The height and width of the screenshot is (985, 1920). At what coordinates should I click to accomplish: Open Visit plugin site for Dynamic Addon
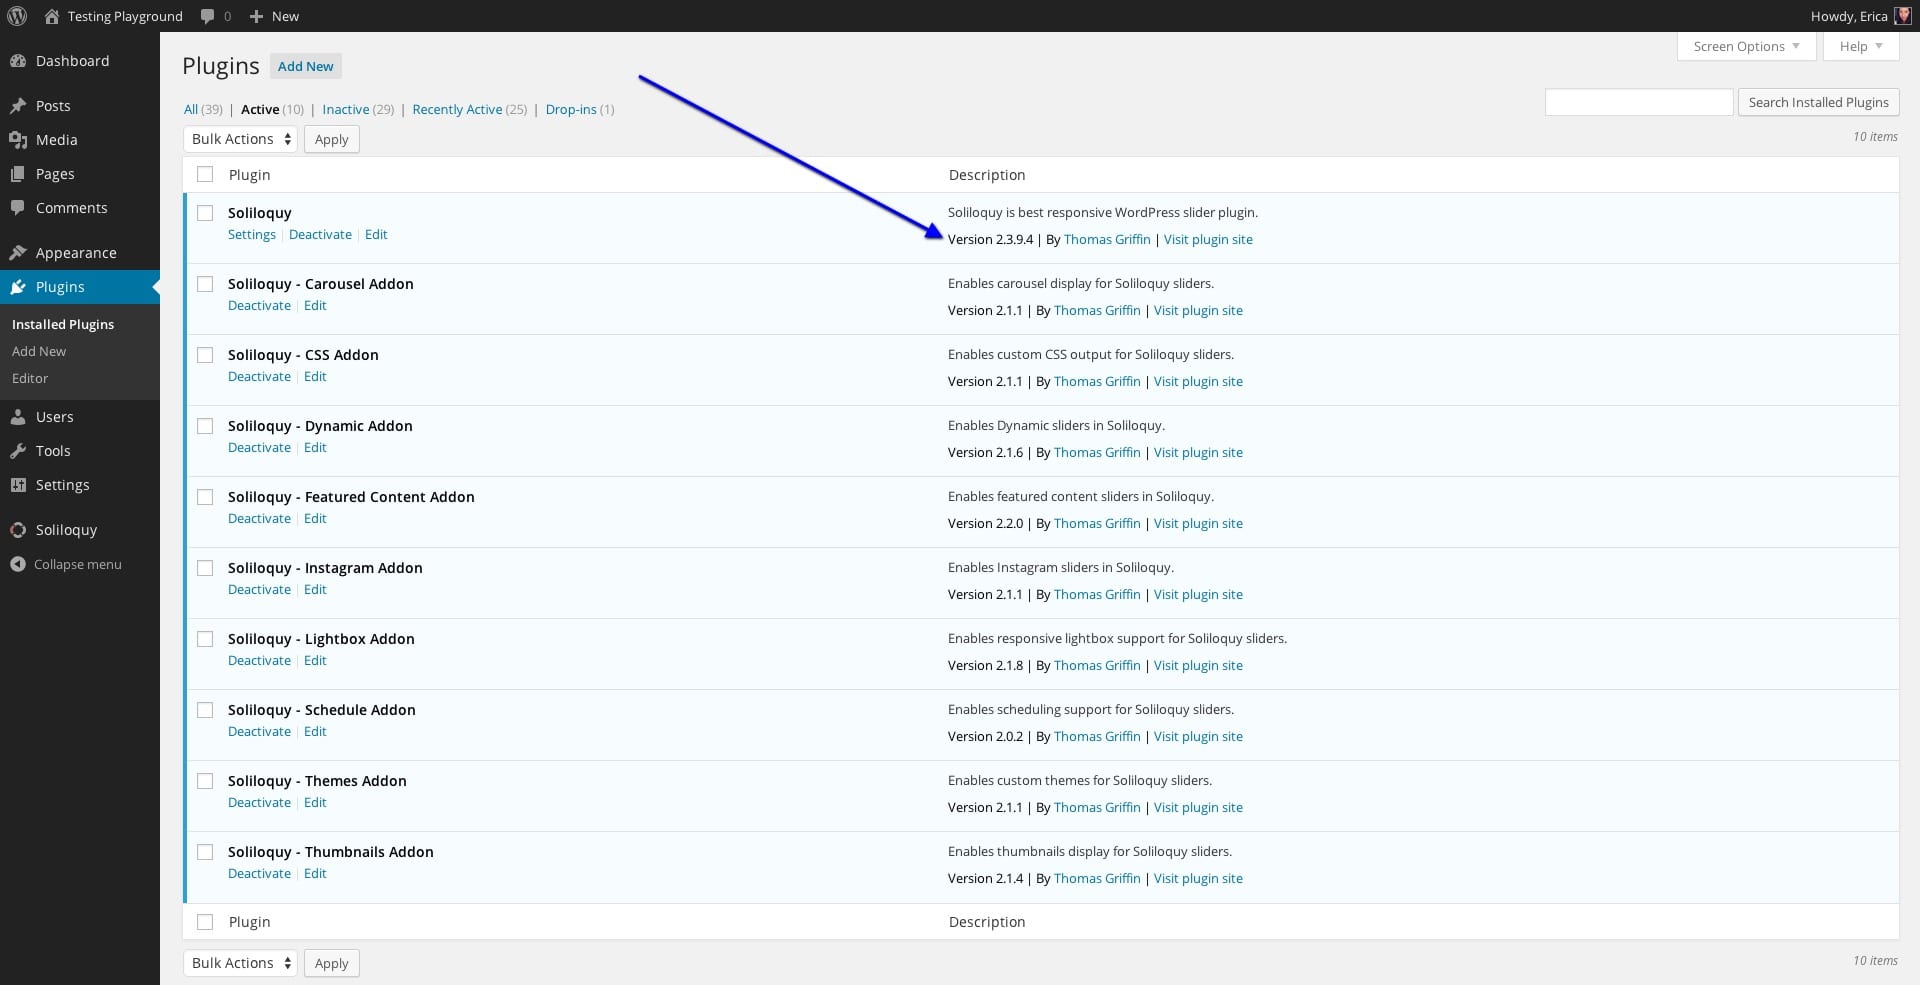(1198, 452)
